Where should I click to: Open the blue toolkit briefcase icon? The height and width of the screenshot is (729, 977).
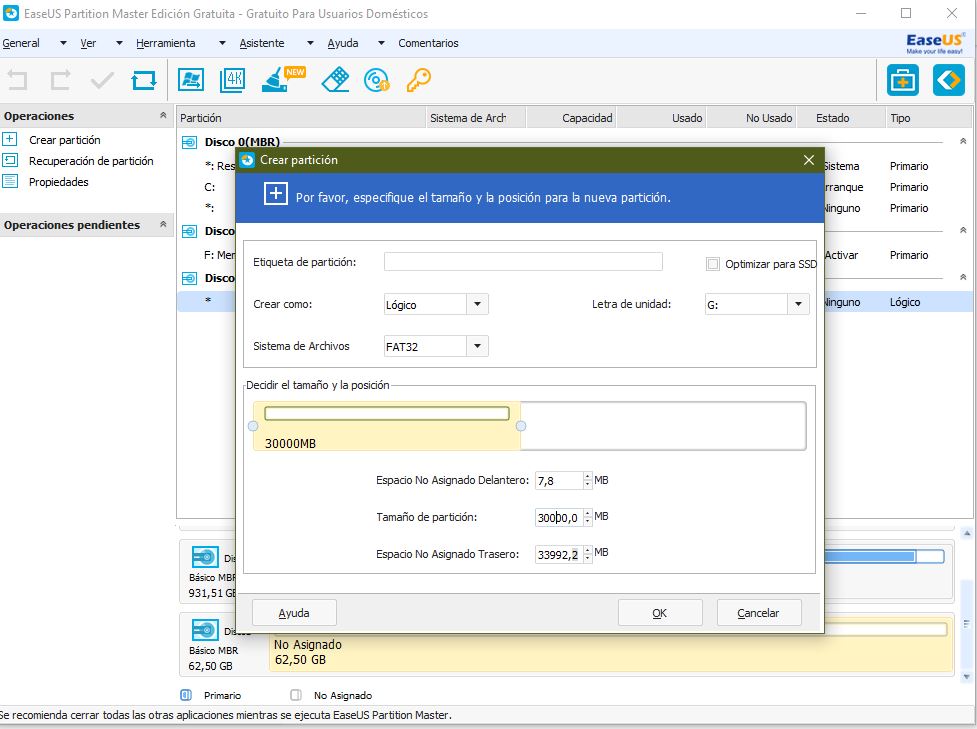pos(903,80)
